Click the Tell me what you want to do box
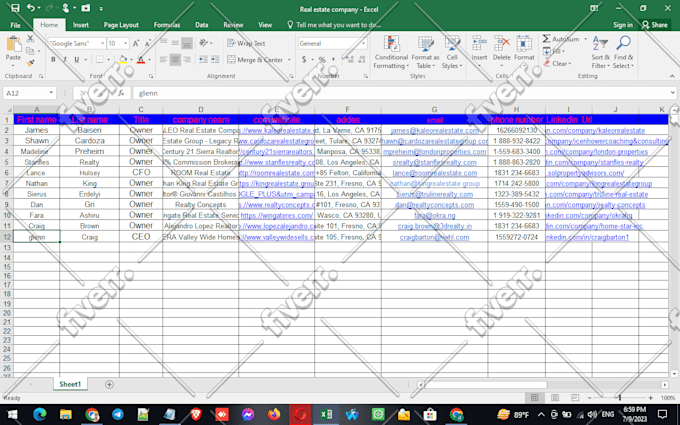Screen dimensions: 680x425 click(334, 25)
